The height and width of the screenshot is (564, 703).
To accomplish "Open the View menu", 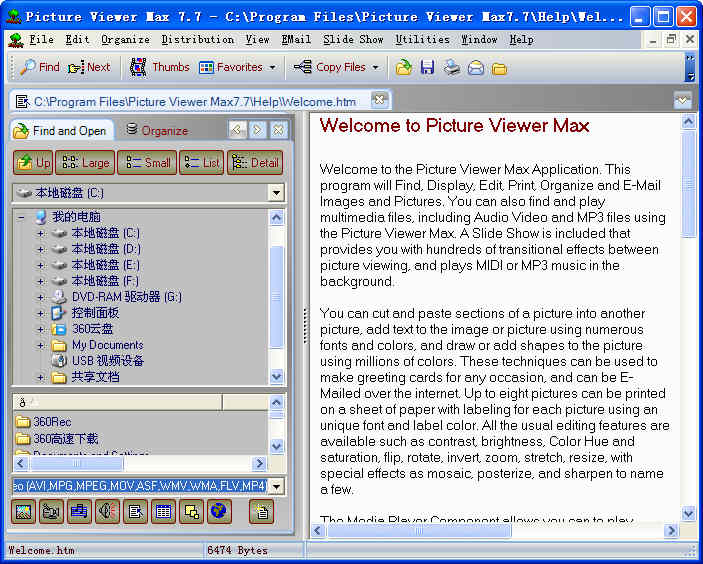I will click(x=257, y=40).
